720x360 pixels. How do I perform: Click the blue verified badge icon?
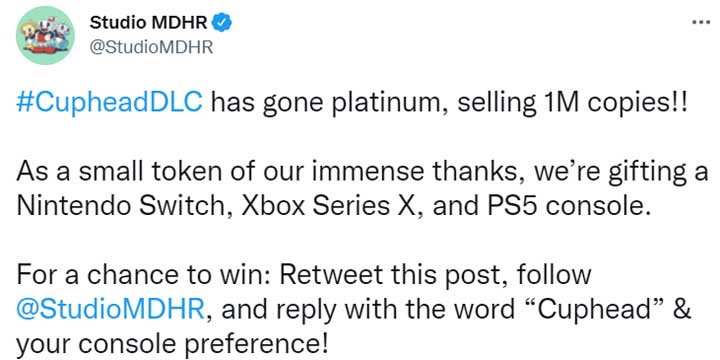[224, 22]
